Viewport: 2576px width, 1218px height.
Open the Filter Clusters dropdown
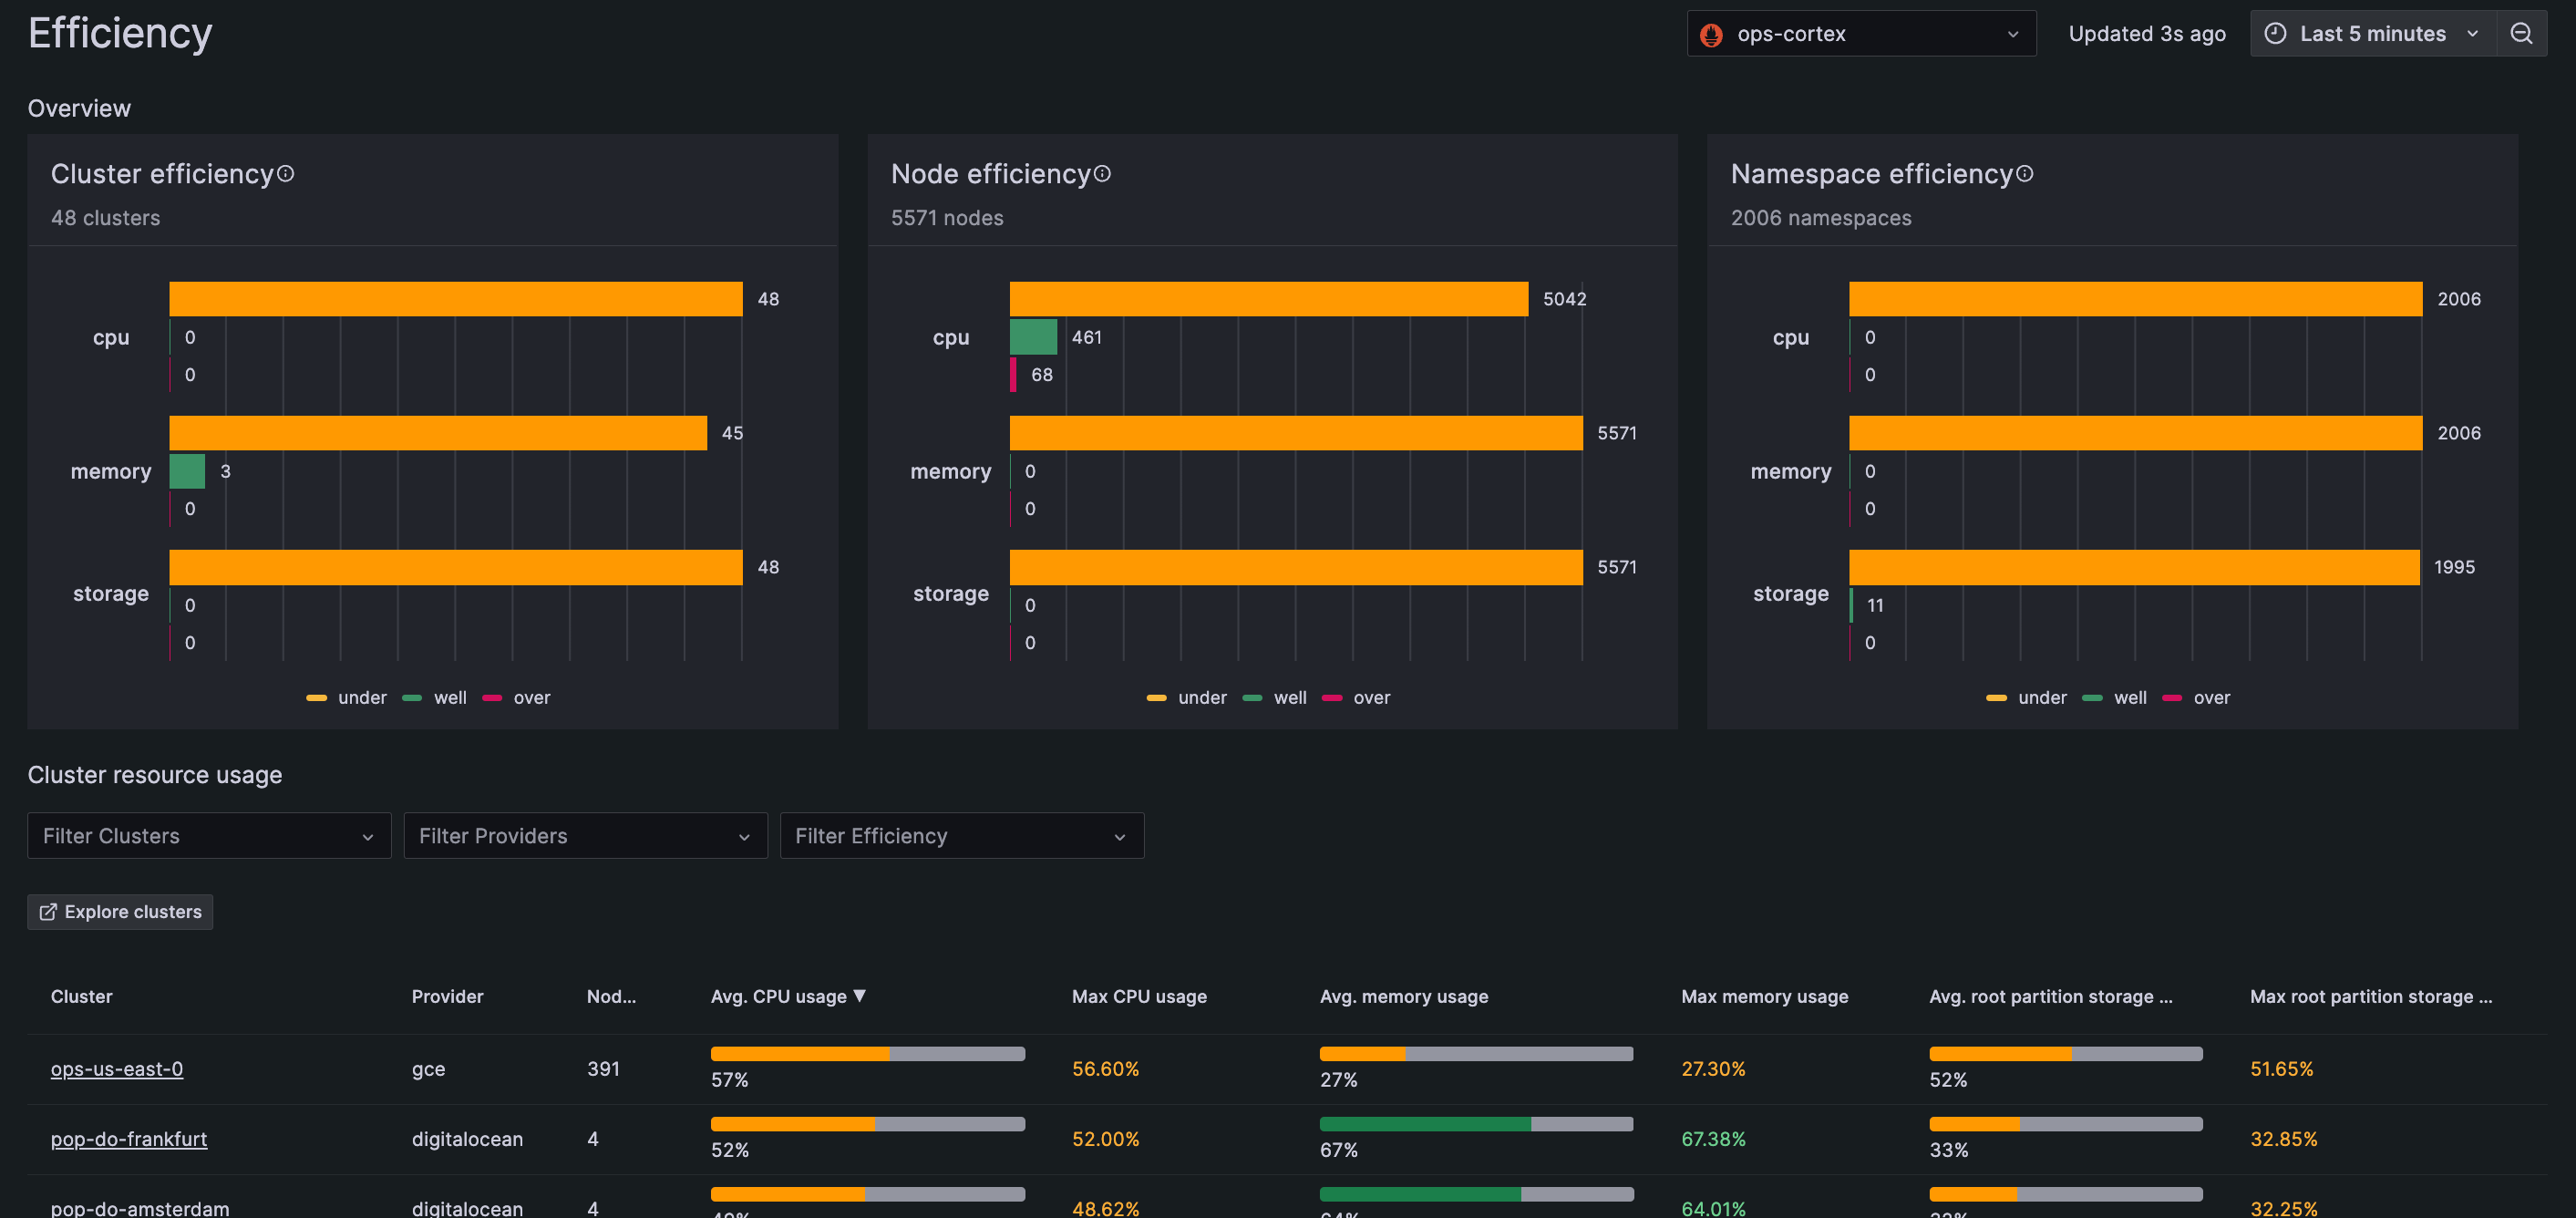pyautogui.click(x=209, y=836)
